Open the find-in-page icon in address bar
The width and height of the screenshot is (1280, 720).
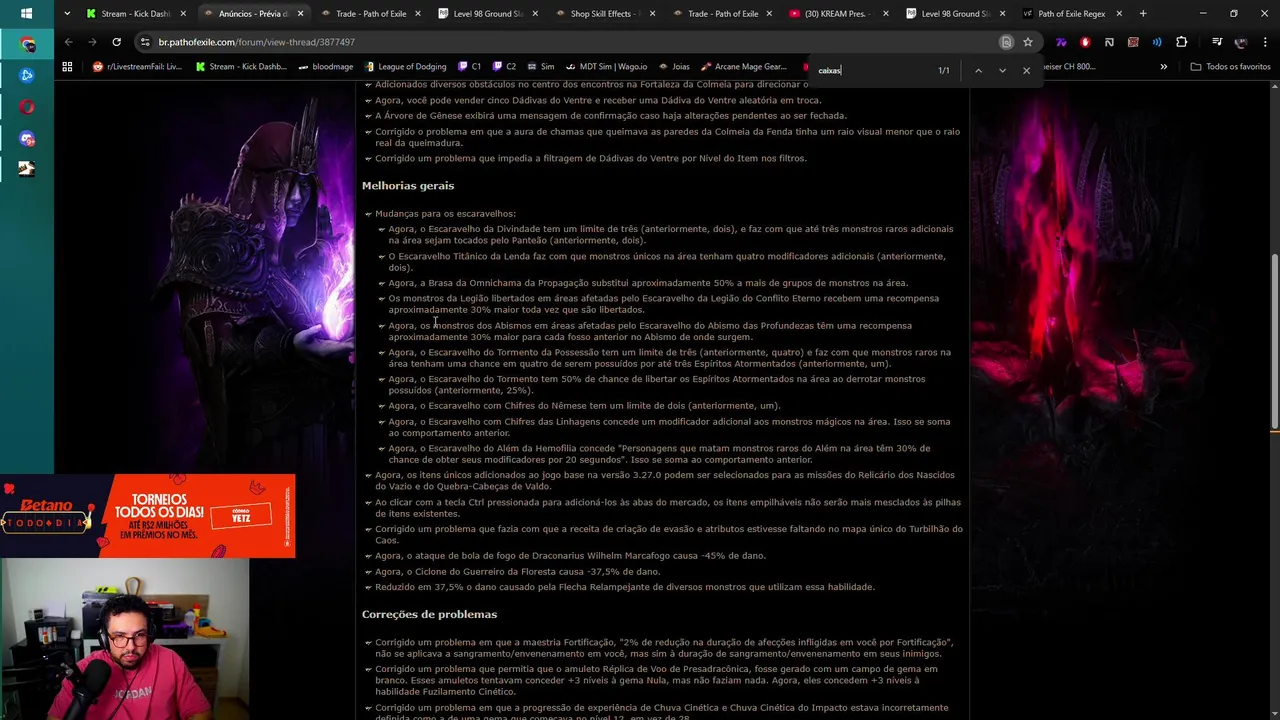[1006, 42]
